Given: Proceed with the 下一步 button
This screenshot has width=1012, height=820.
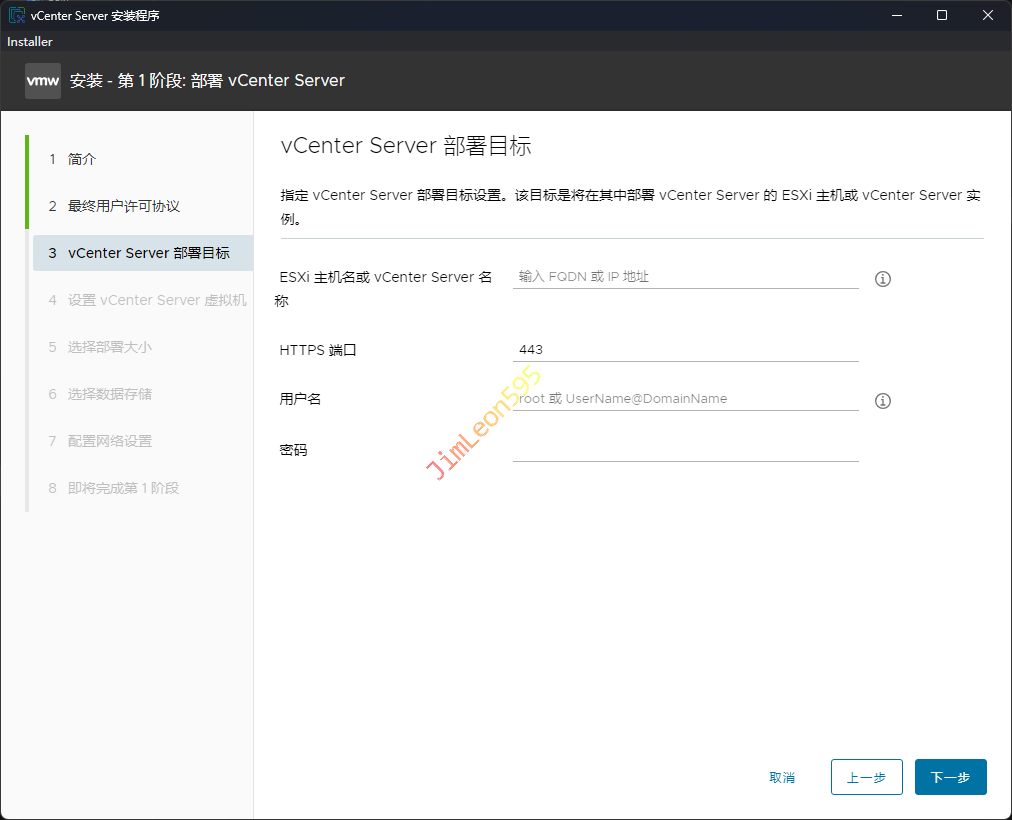Looking at the screenshot, I should [950, 777].
